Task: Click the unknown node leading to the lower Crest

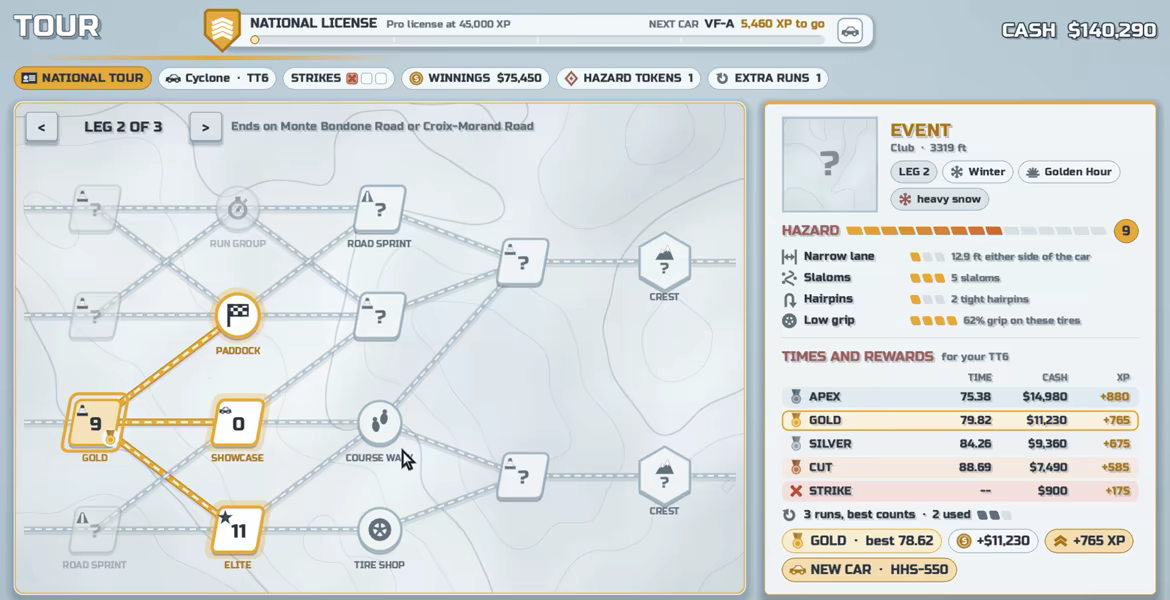Action: pos(522,476)
